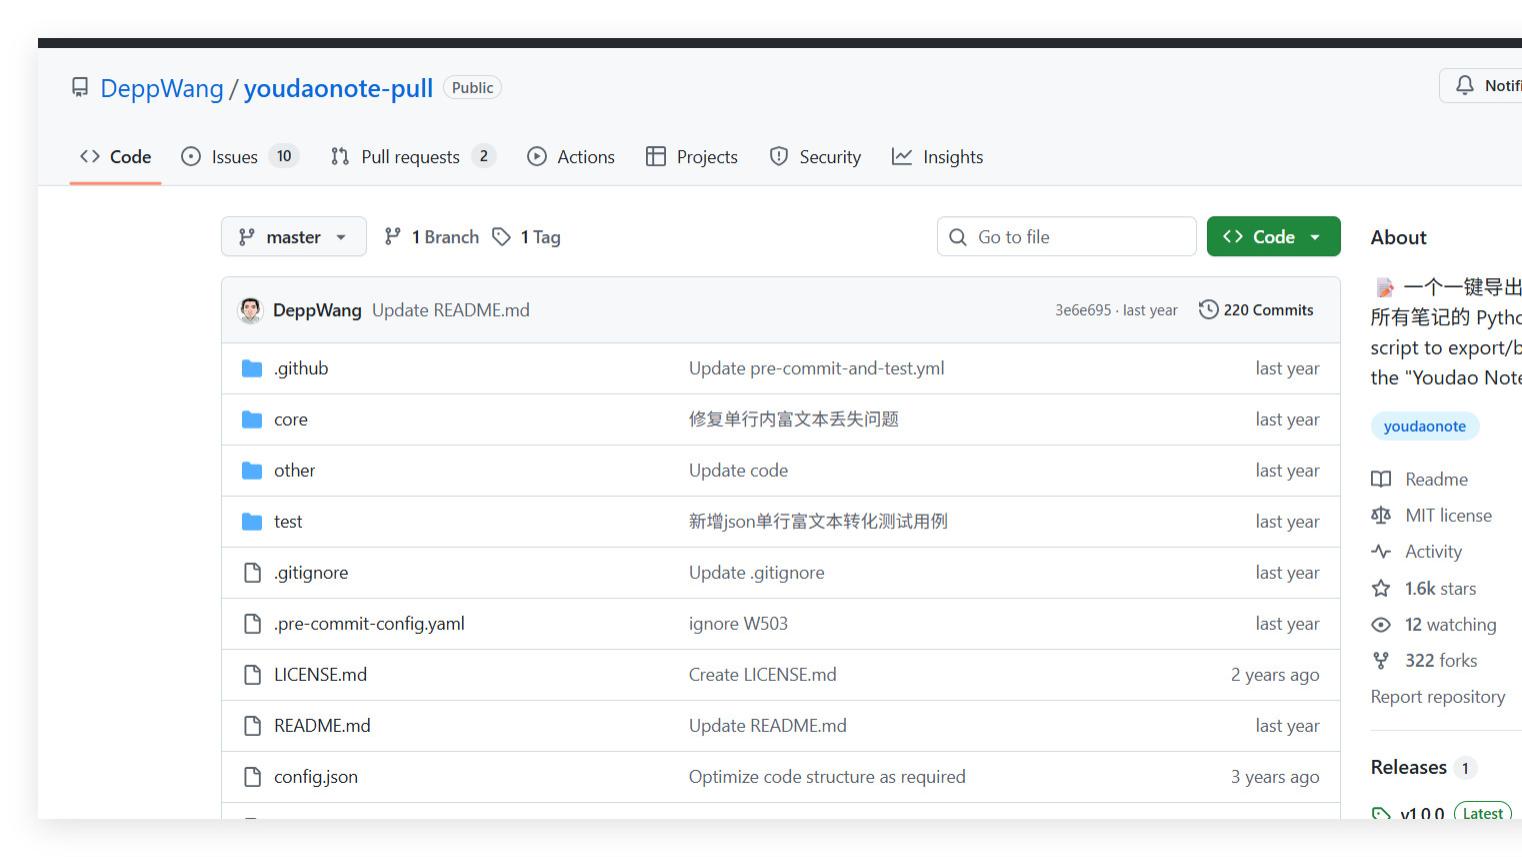1522x857 pixels.
Task: Star the repository via the star icon
Action: click(1381, 588)
